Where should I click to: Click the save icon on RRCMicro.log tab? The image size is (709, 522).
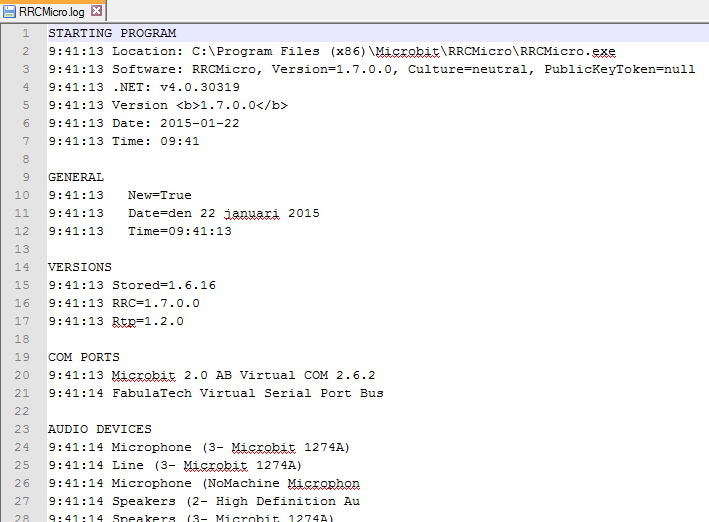9,11
